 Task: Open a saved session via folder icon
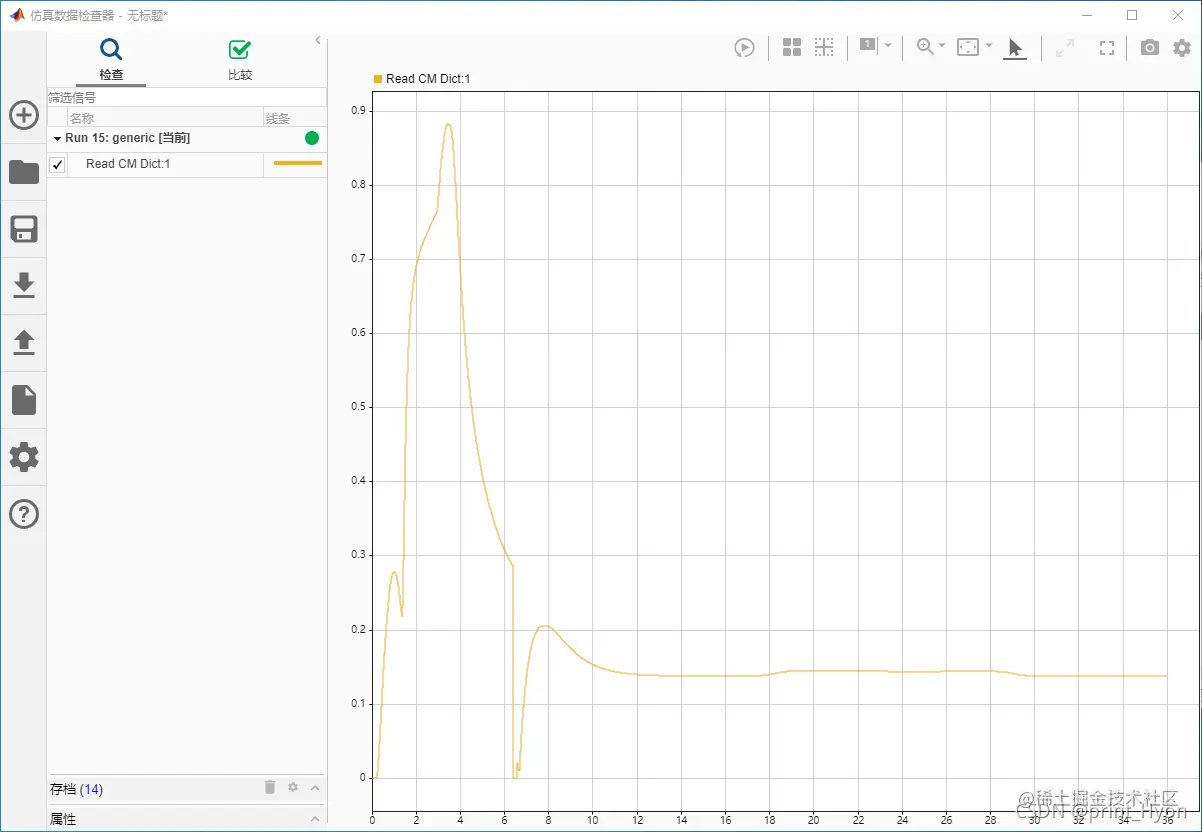(24, 172)
